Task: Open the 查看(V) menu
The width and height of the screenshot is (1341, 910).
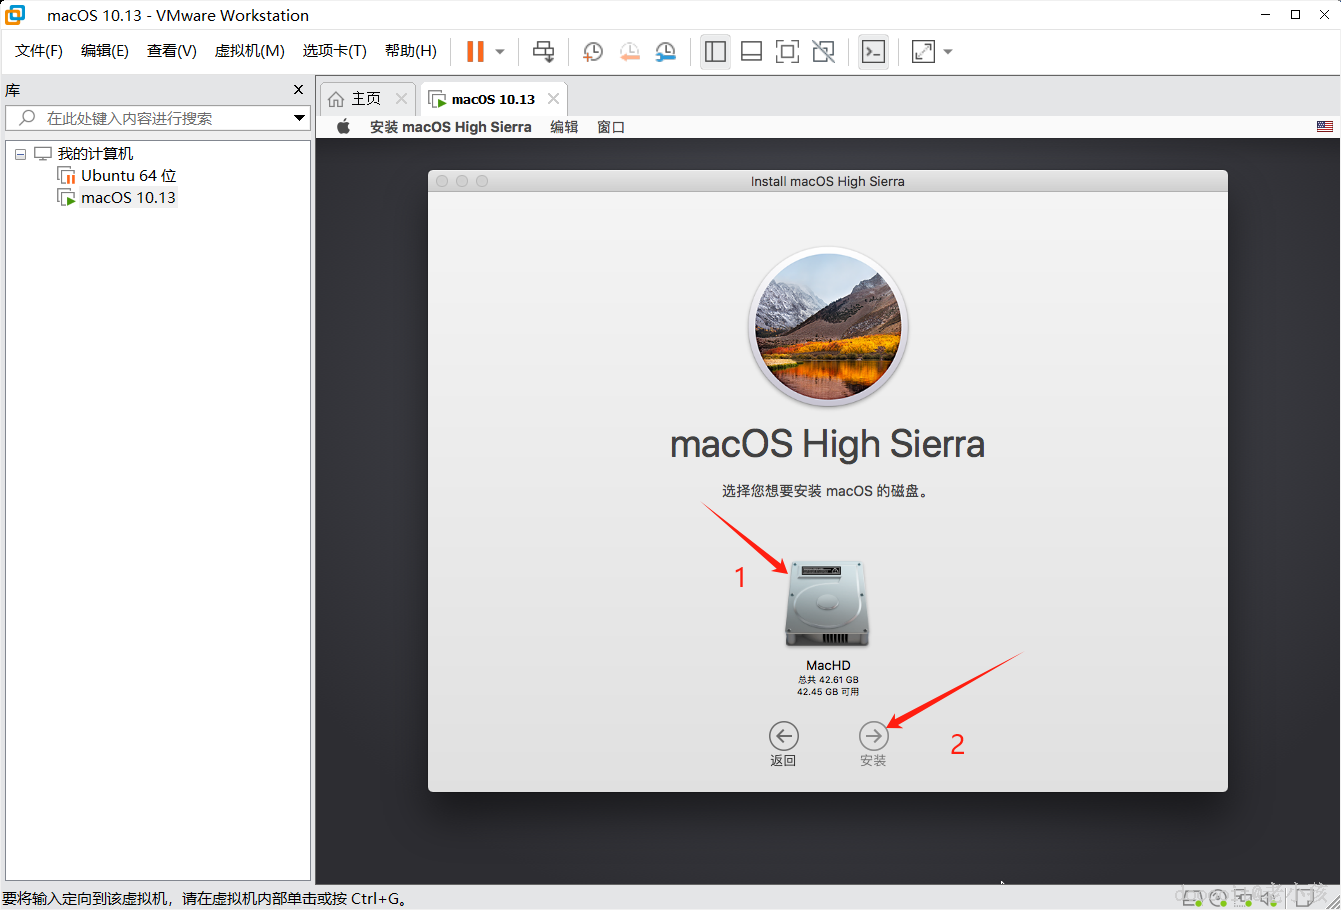Action: click(172, 51)
